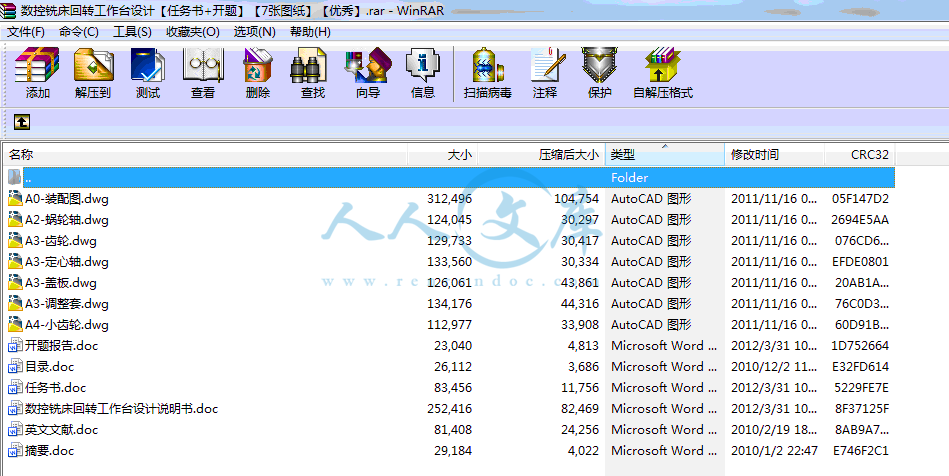Select the file name 目录.doc
This screenshot has height=476, width=949.
(x=50, y=366)
